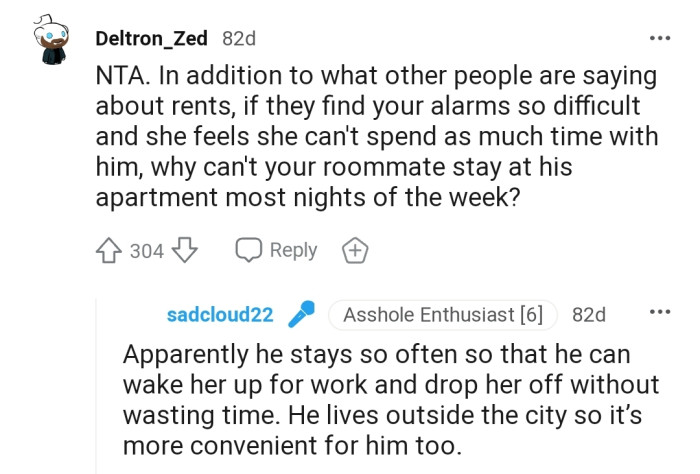Click the Asshole Enthusiast [6] flair
Image resolution: width=700 pixels, height=474 pixels.
(442, 315)
